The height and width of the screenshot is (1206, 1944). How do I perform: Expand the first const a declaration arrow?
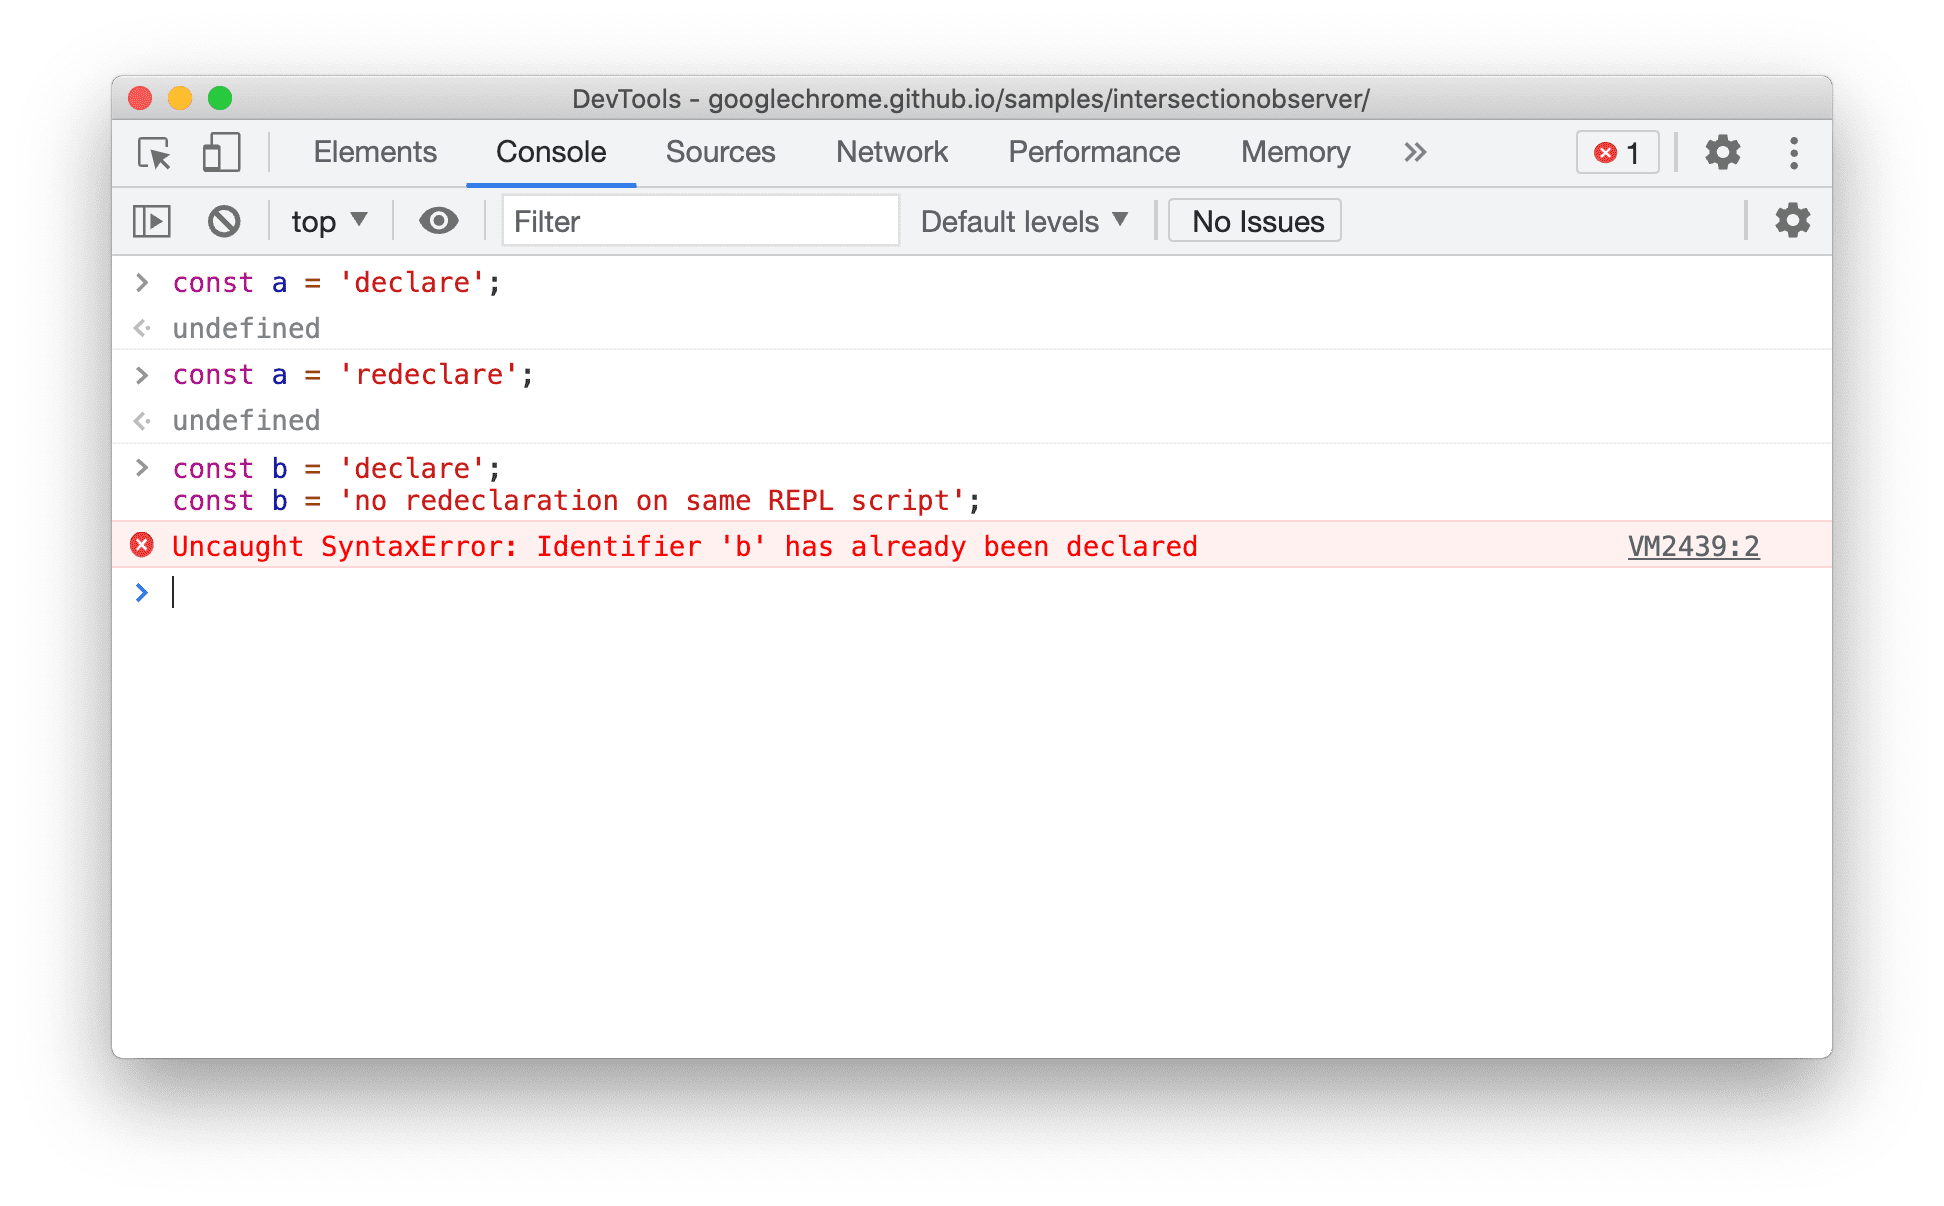[140, 281]
